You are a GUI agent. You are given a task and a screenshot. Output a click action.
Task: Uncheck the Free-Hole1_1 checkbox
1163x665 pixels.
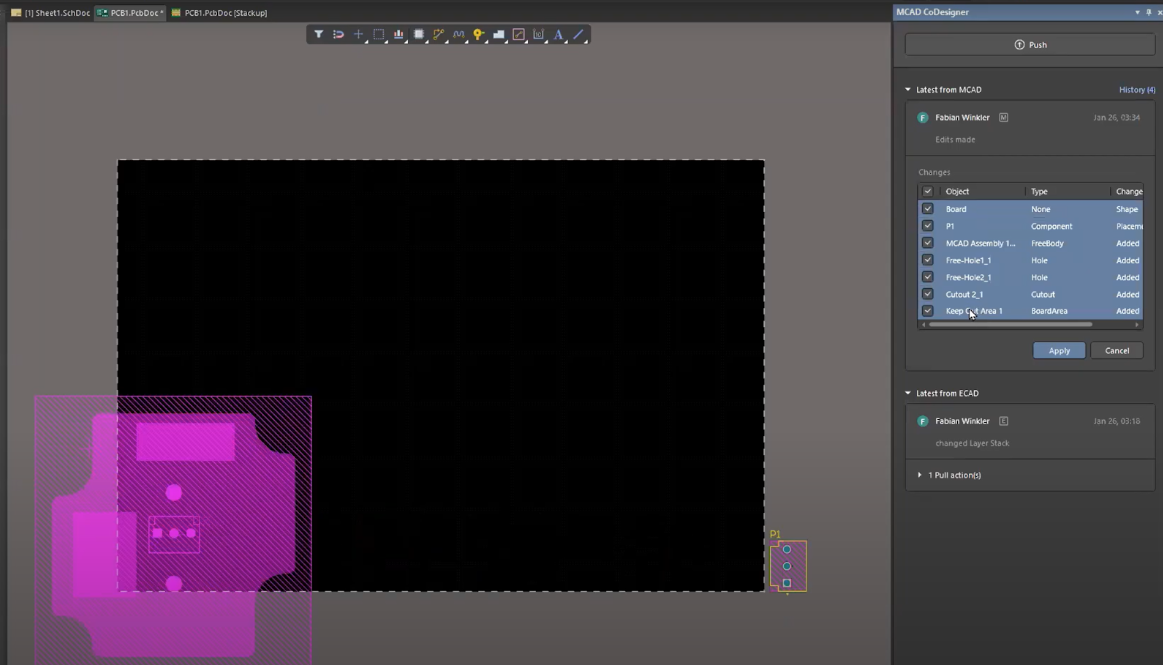tap(928, 260)
